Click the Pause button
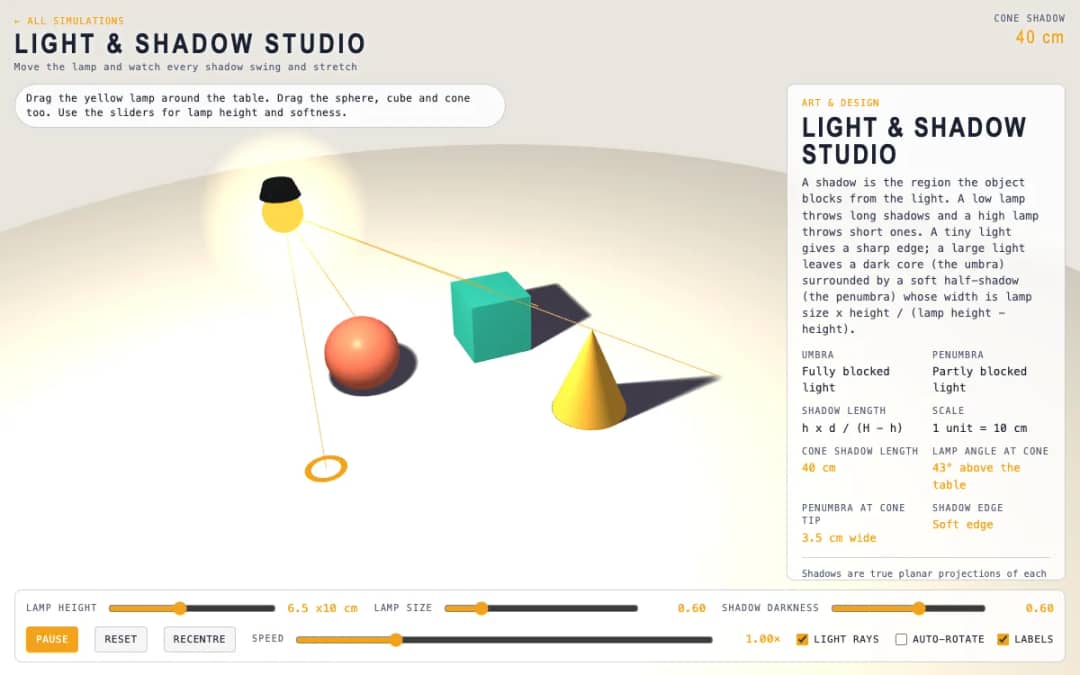The height and width of the screenshot is (675, 1080). [x=52, y=639]
